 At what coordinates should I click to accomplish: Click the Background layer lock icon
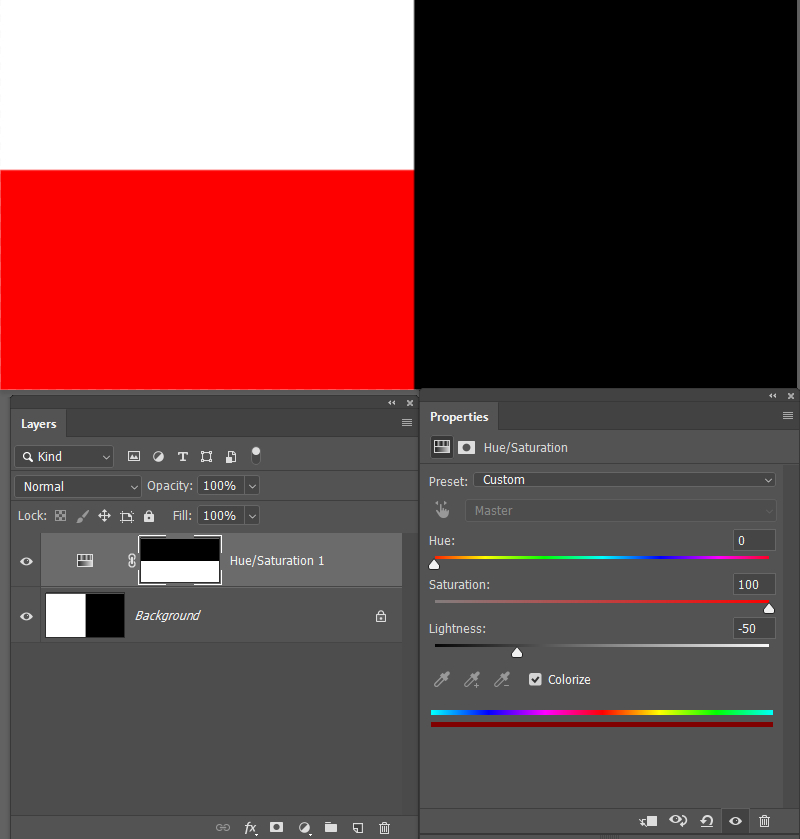click(381, 616)
